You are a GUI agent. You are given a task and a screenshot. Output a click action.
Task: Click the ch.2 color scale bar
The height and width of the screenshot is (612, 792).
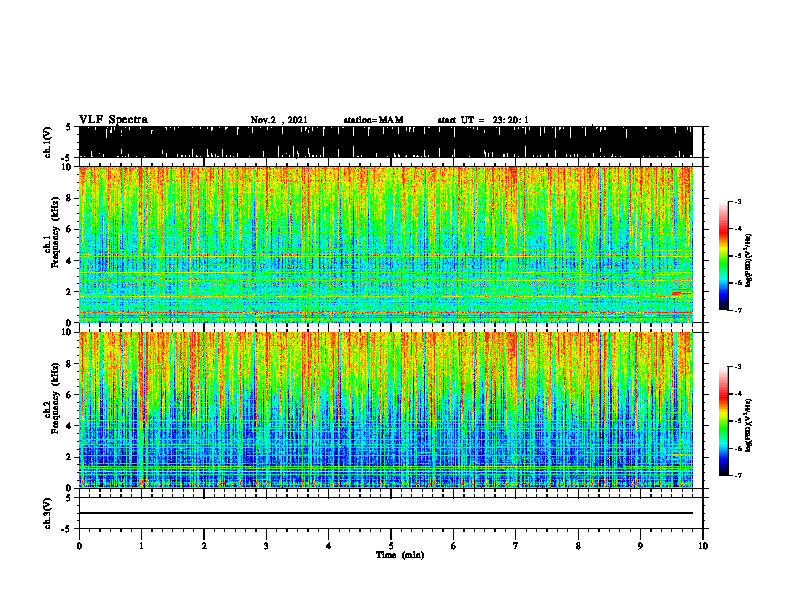coord(723,421)
